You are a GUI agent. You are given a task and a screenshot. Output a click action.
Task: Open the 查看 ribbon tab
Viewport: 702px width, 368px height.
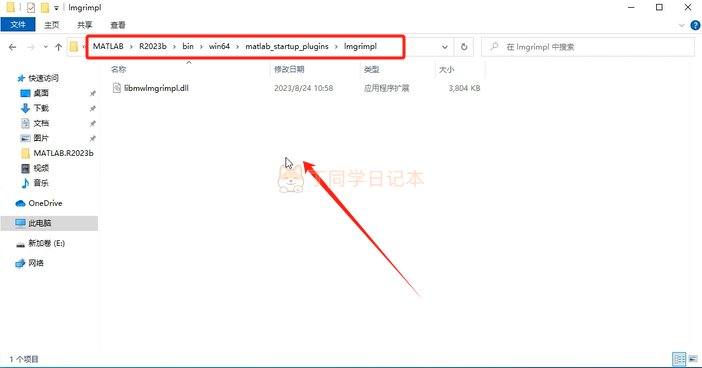click(x=118, y=25)
